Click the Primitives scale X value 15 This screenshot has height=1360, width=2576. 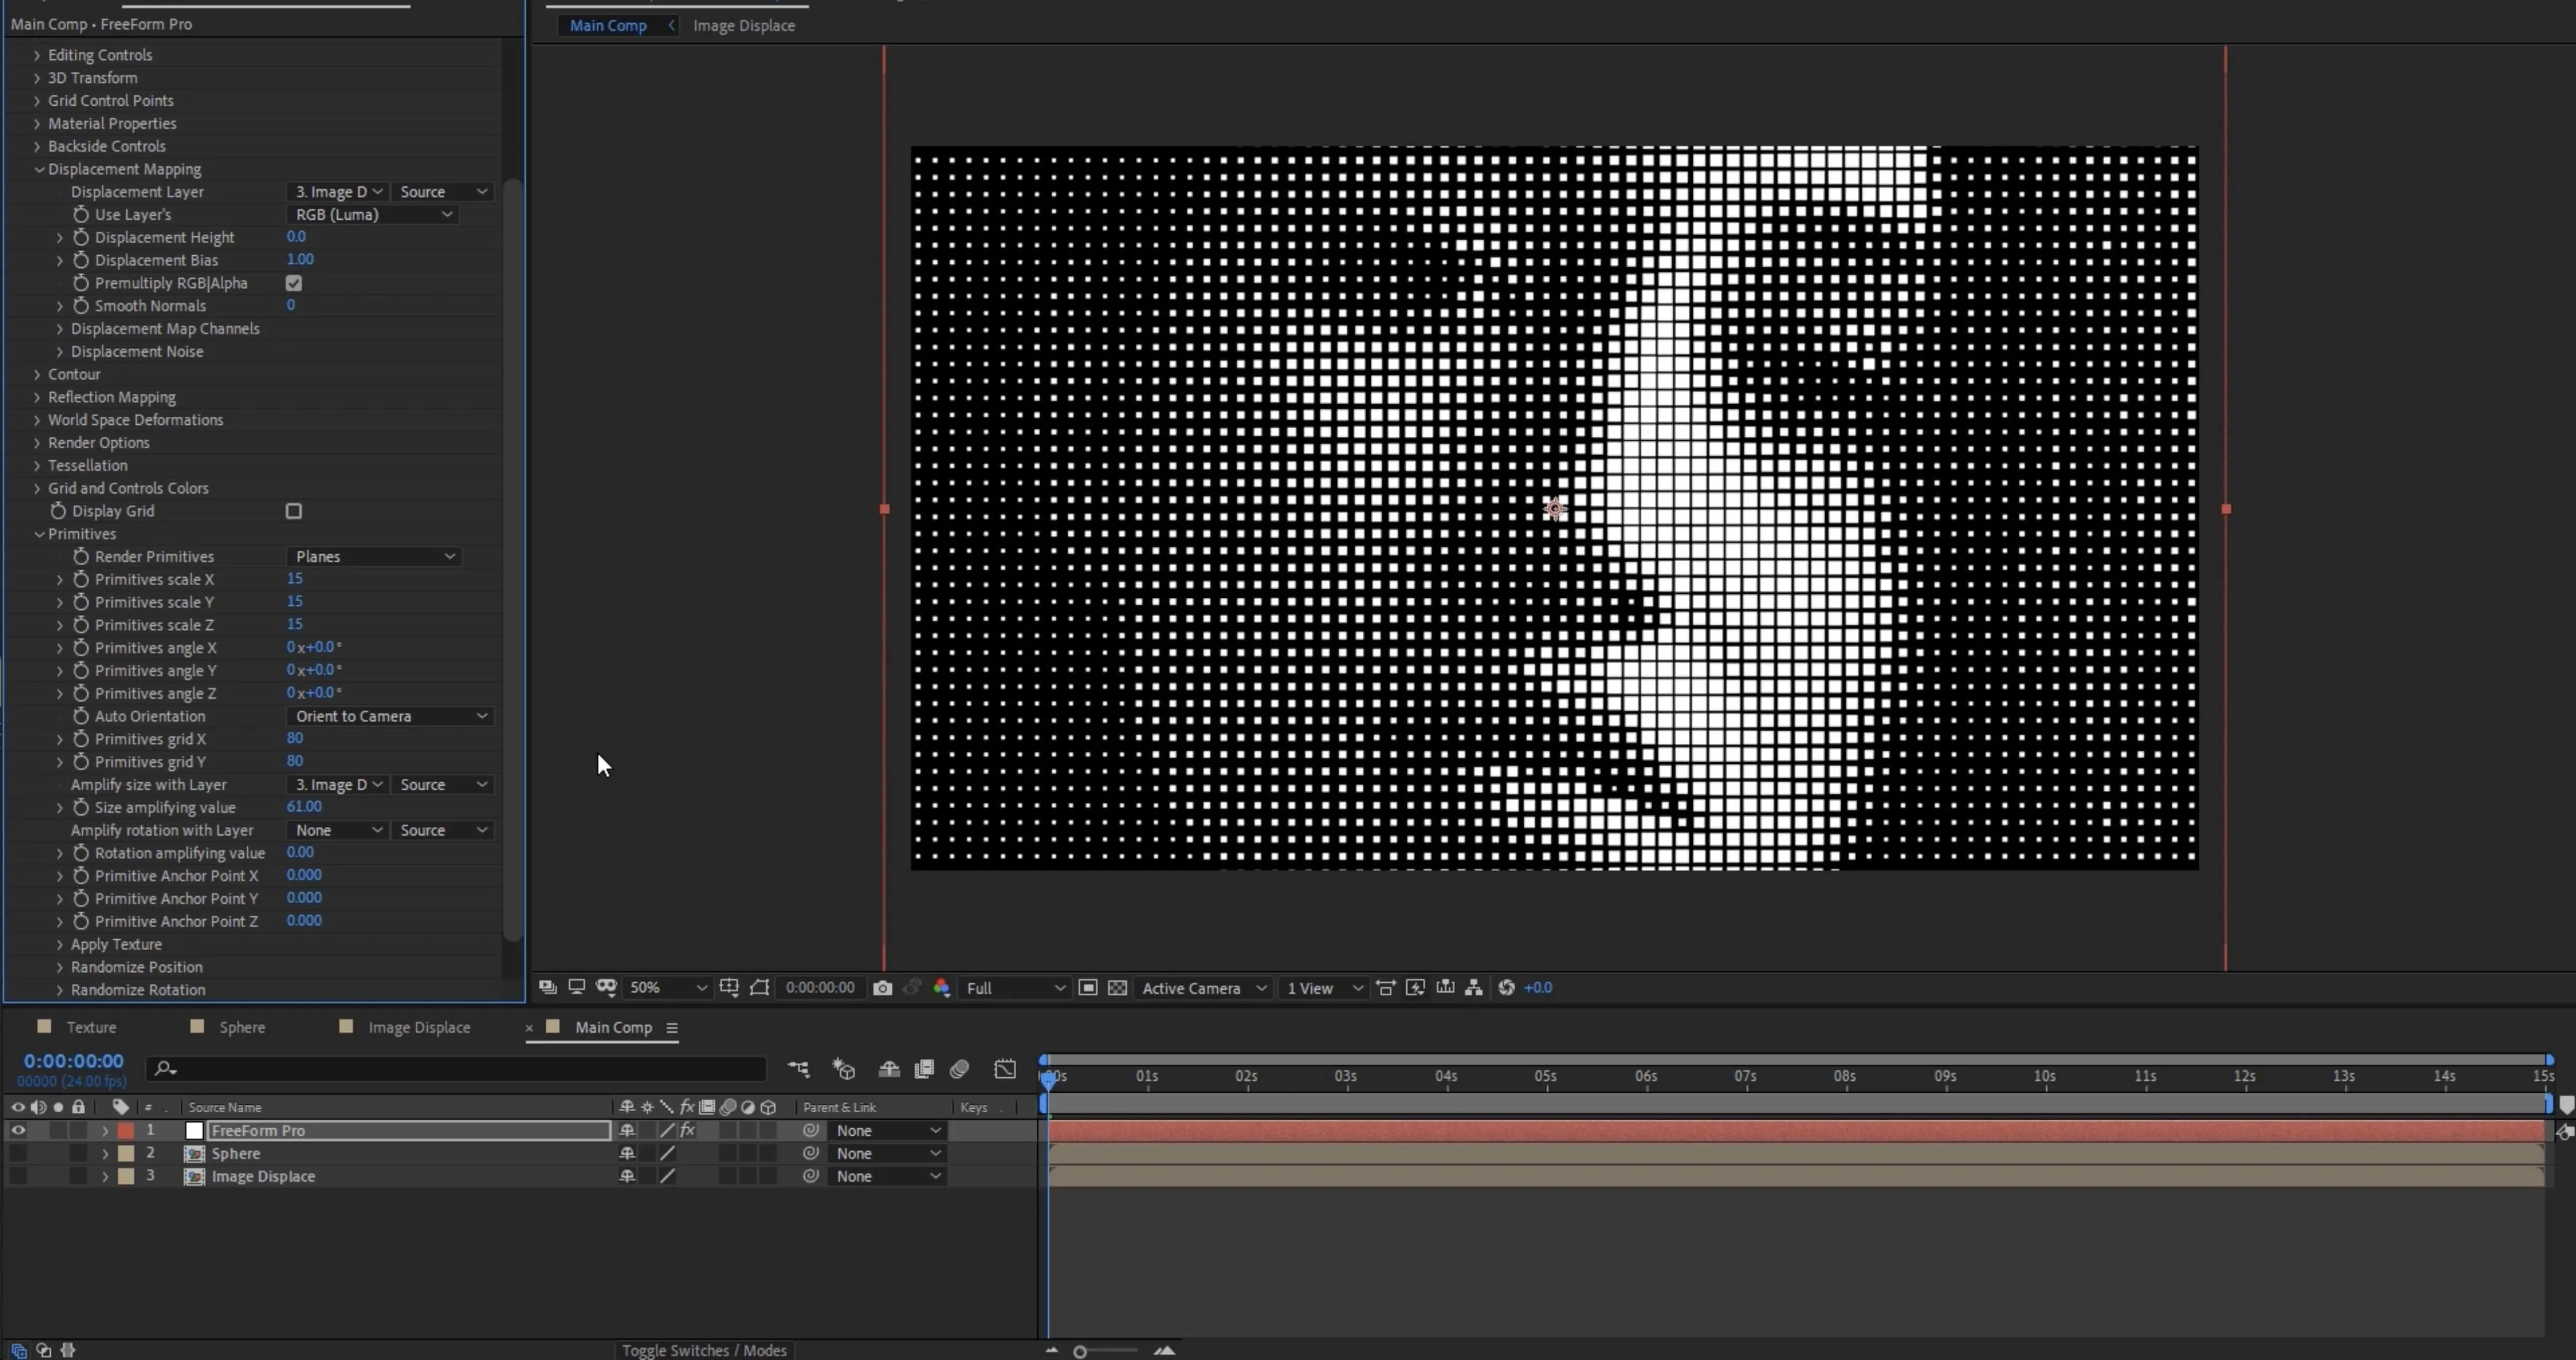(294, 579)
